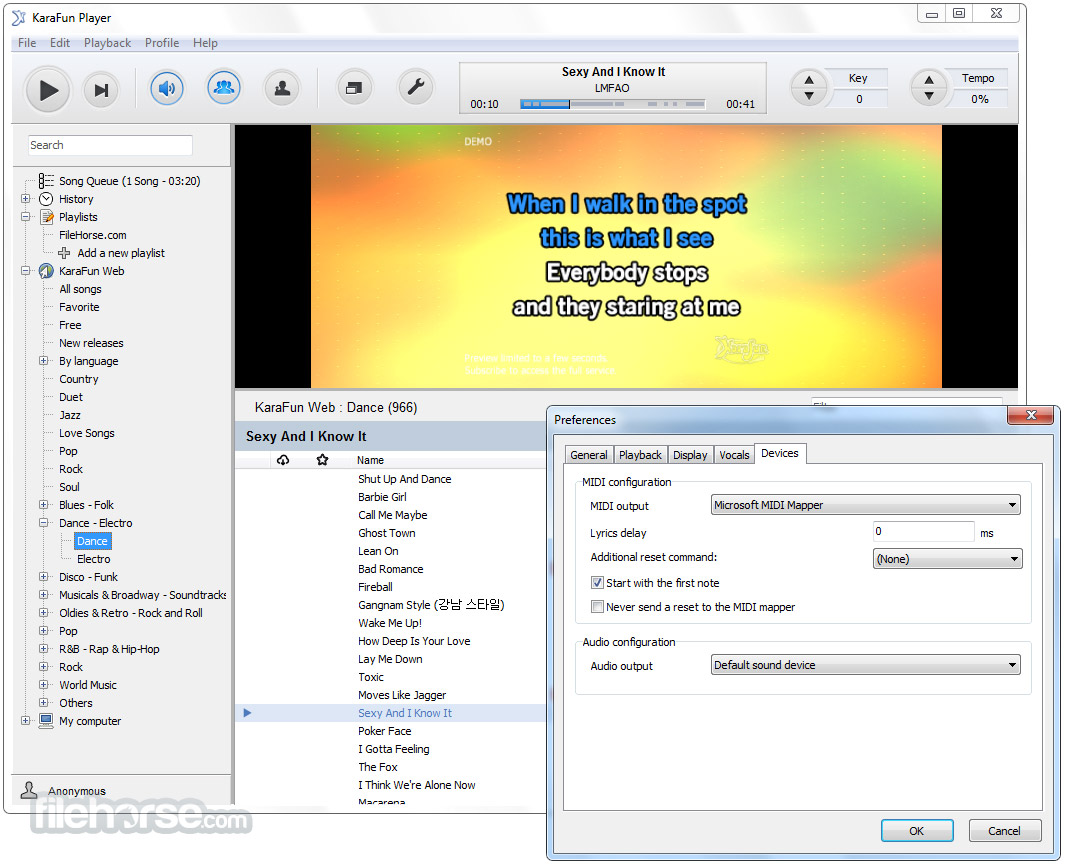Click the Play button in toolbar
Screen dimensions: 1065x864
(48, 90)
